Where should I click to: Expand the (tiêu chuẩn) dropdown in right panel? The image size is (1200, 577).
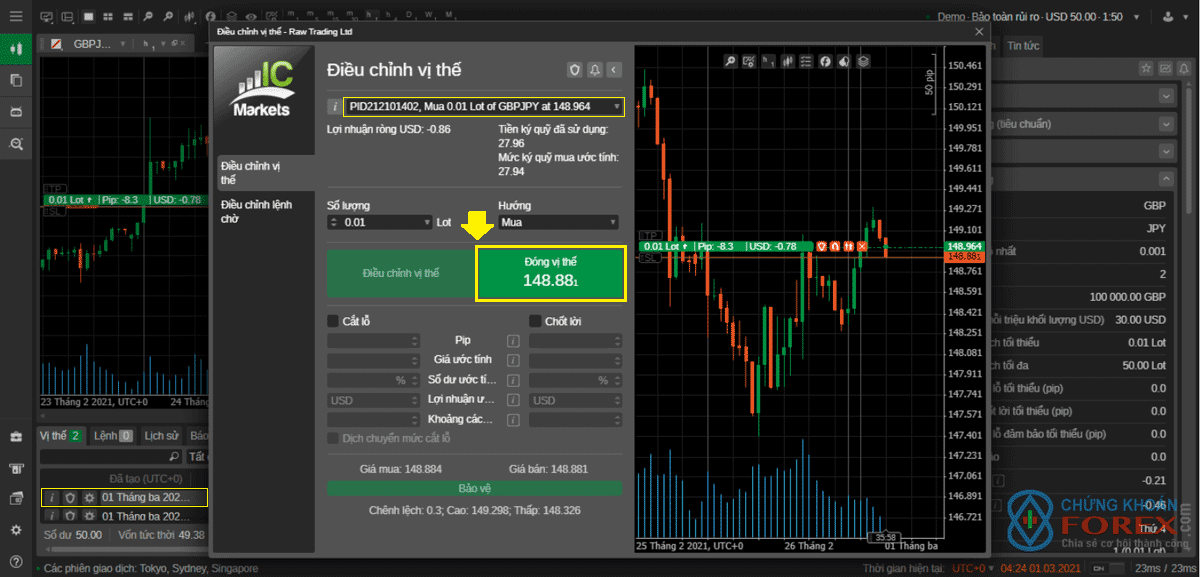[x=1166, y=124]
